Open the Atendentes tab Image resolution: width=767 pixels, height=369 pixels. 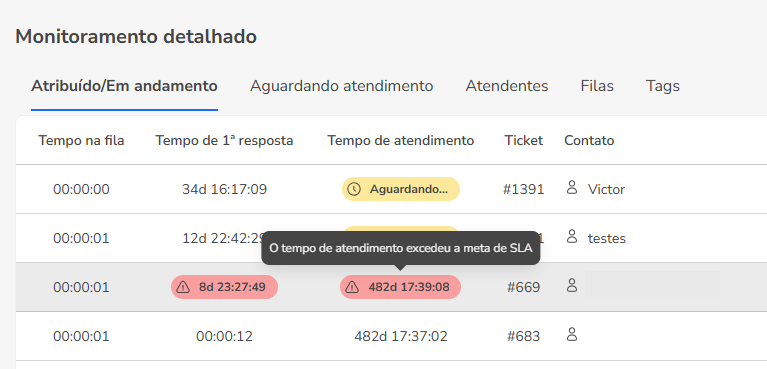coord(507,86)
